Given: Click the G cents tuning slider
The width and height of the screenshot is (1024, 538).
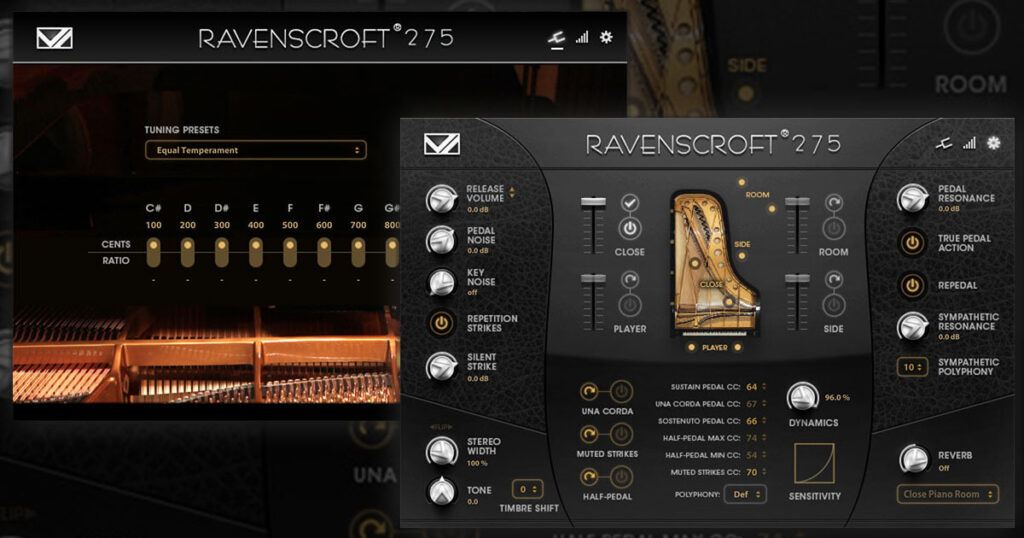Looking at the screenshot, I should [x=358, y=252].
